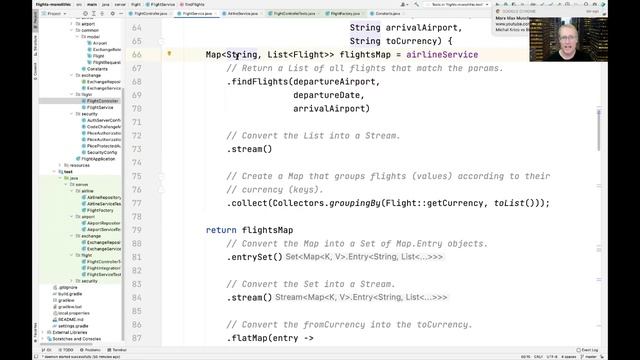
Task: Click findFlights breadcrumb in navigation bar
Action: pos(193,4)
